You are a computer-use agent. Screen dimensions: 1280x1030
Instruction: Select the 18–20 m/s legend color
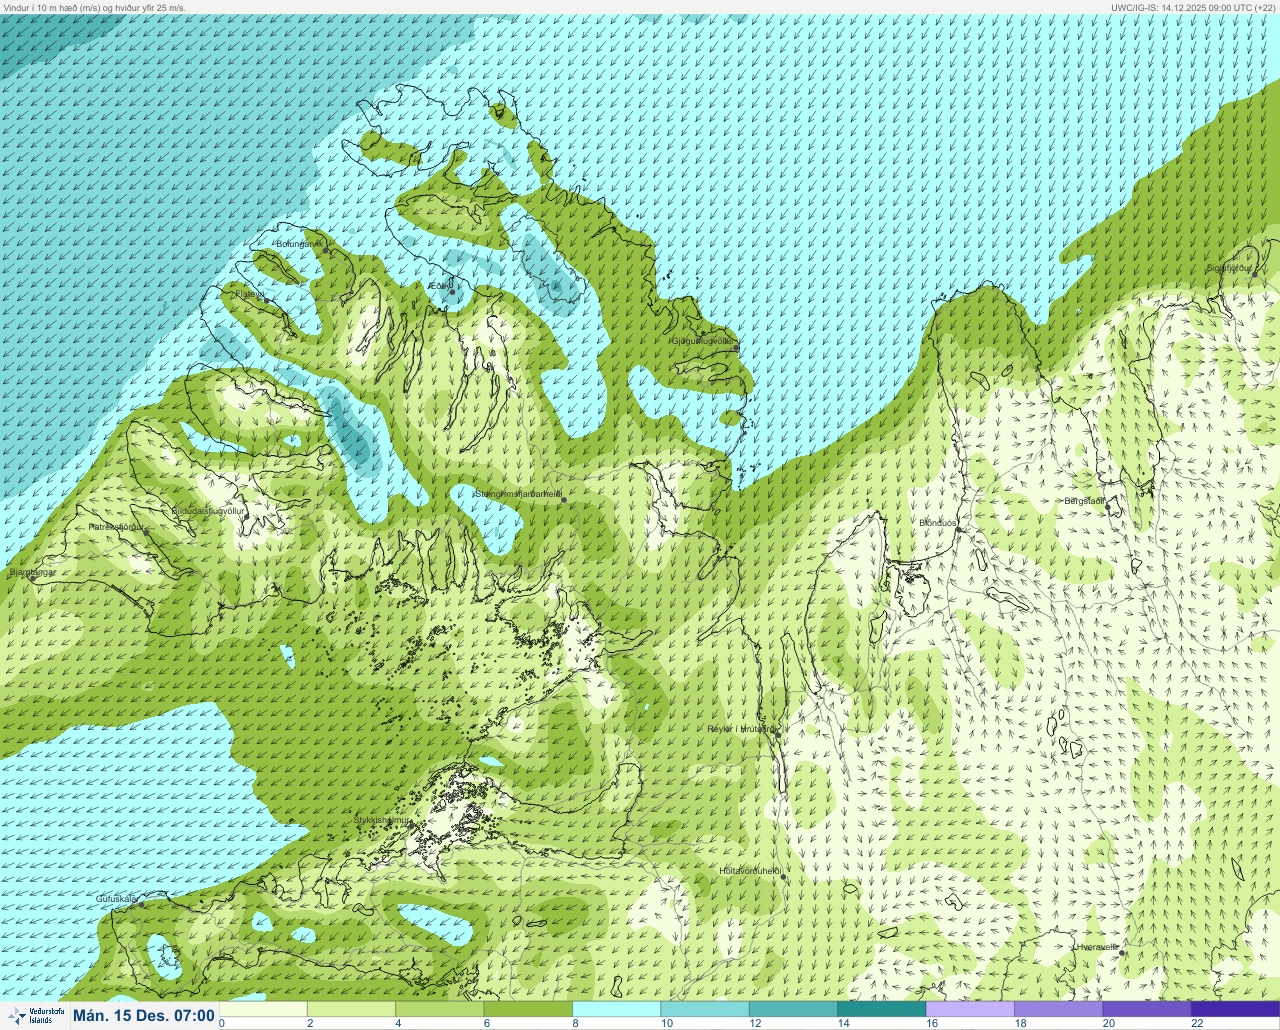[1058, 1009]
